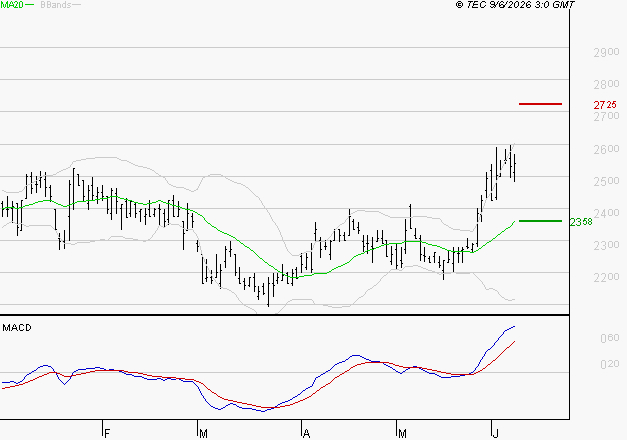Click the red resistance level line
The image size is (627, 440).
coord(540,104)
